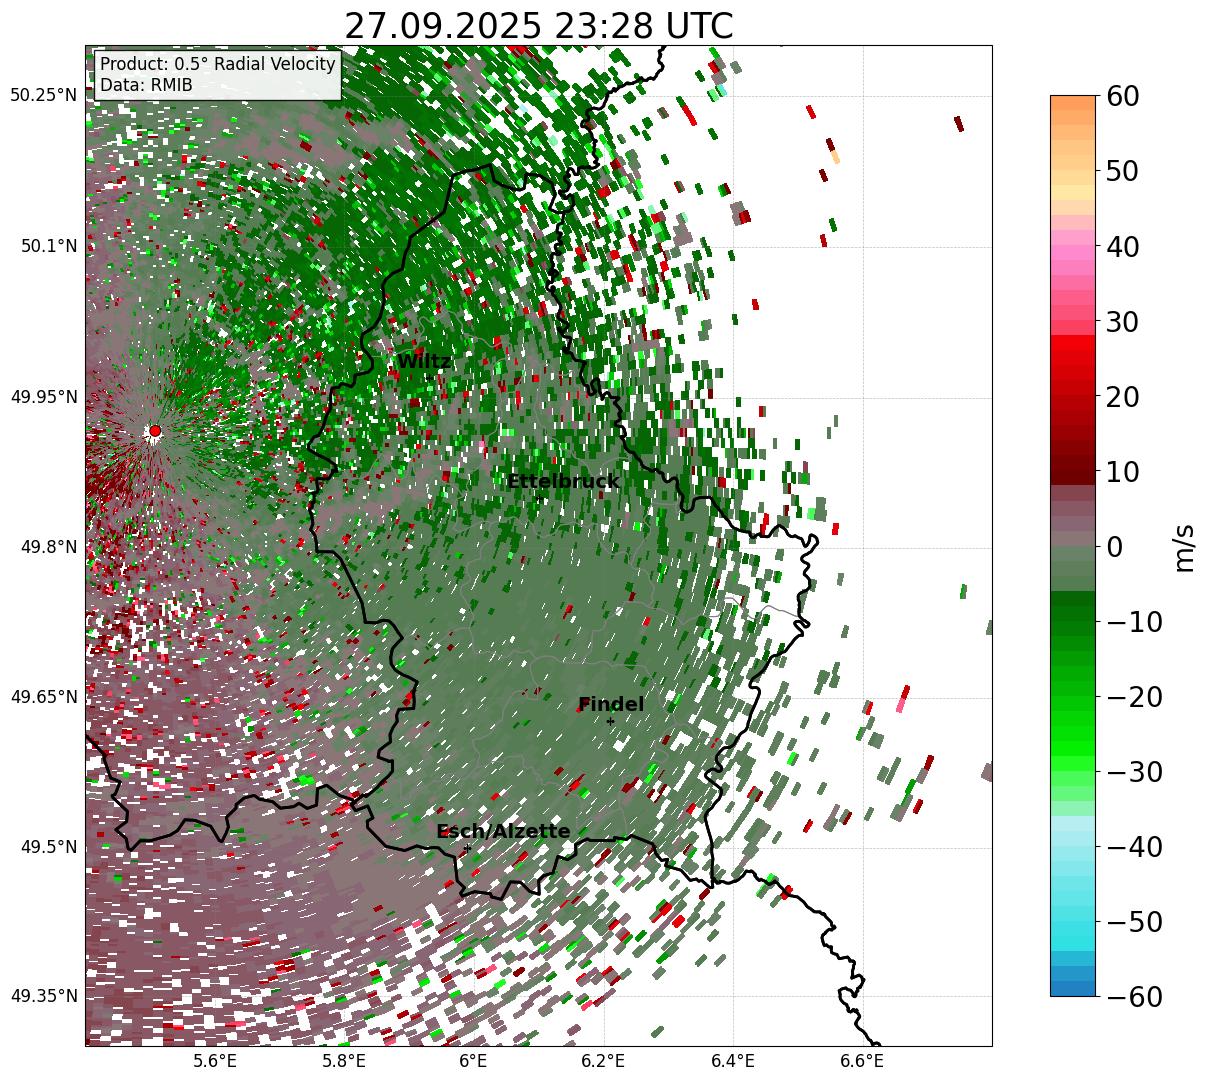Image resolution: width=1207 pixels, height=1081 pixels.
Task: Click the colorbar tick value −60
Action: [1134, 997]
